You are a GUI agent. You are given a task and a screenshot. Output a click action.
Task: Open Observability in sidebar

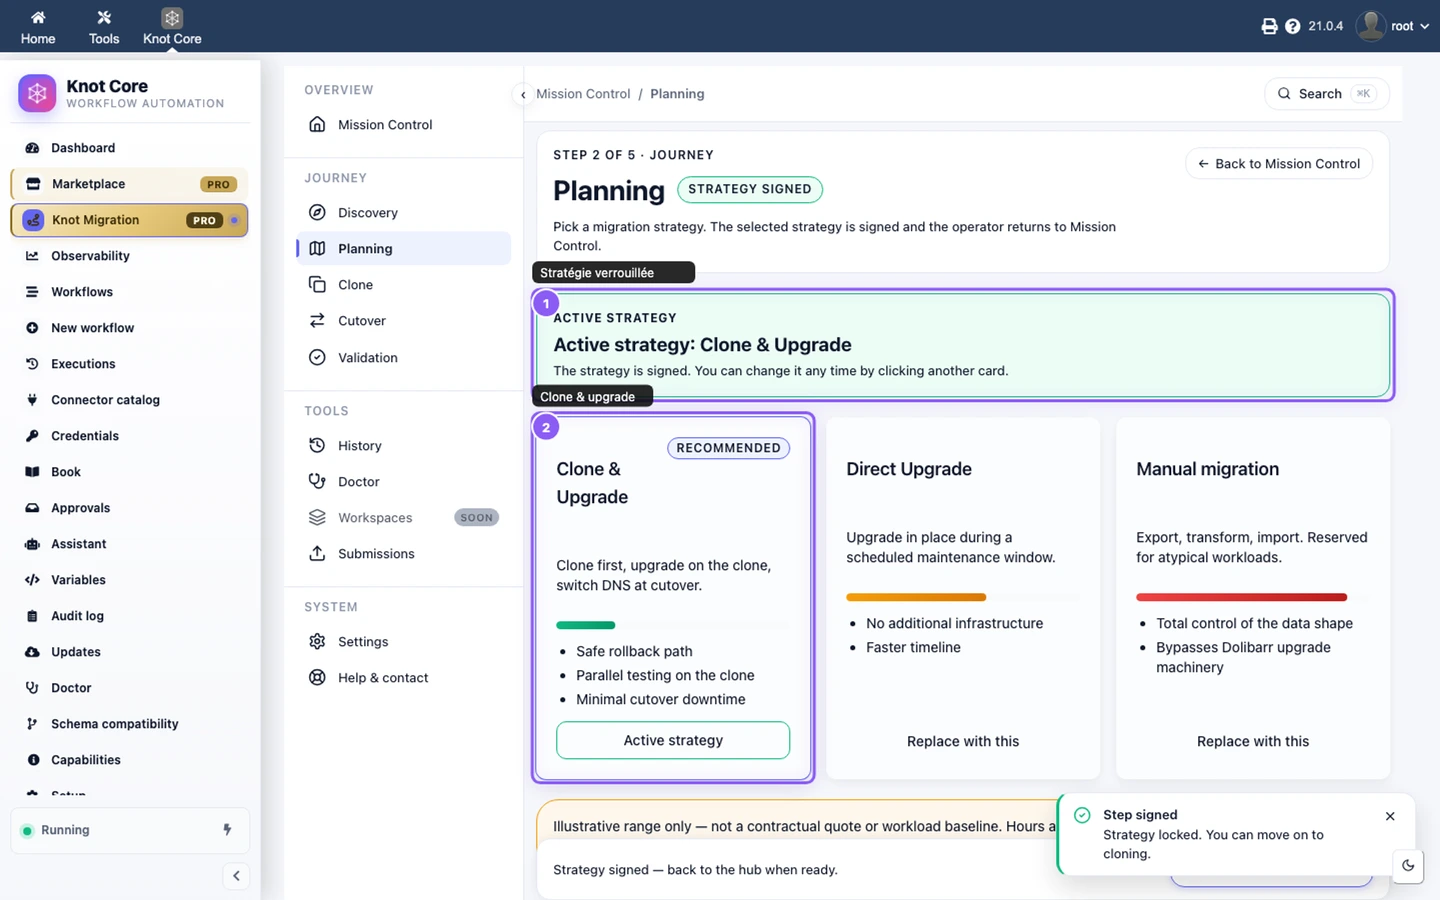(x=130, y=256)
